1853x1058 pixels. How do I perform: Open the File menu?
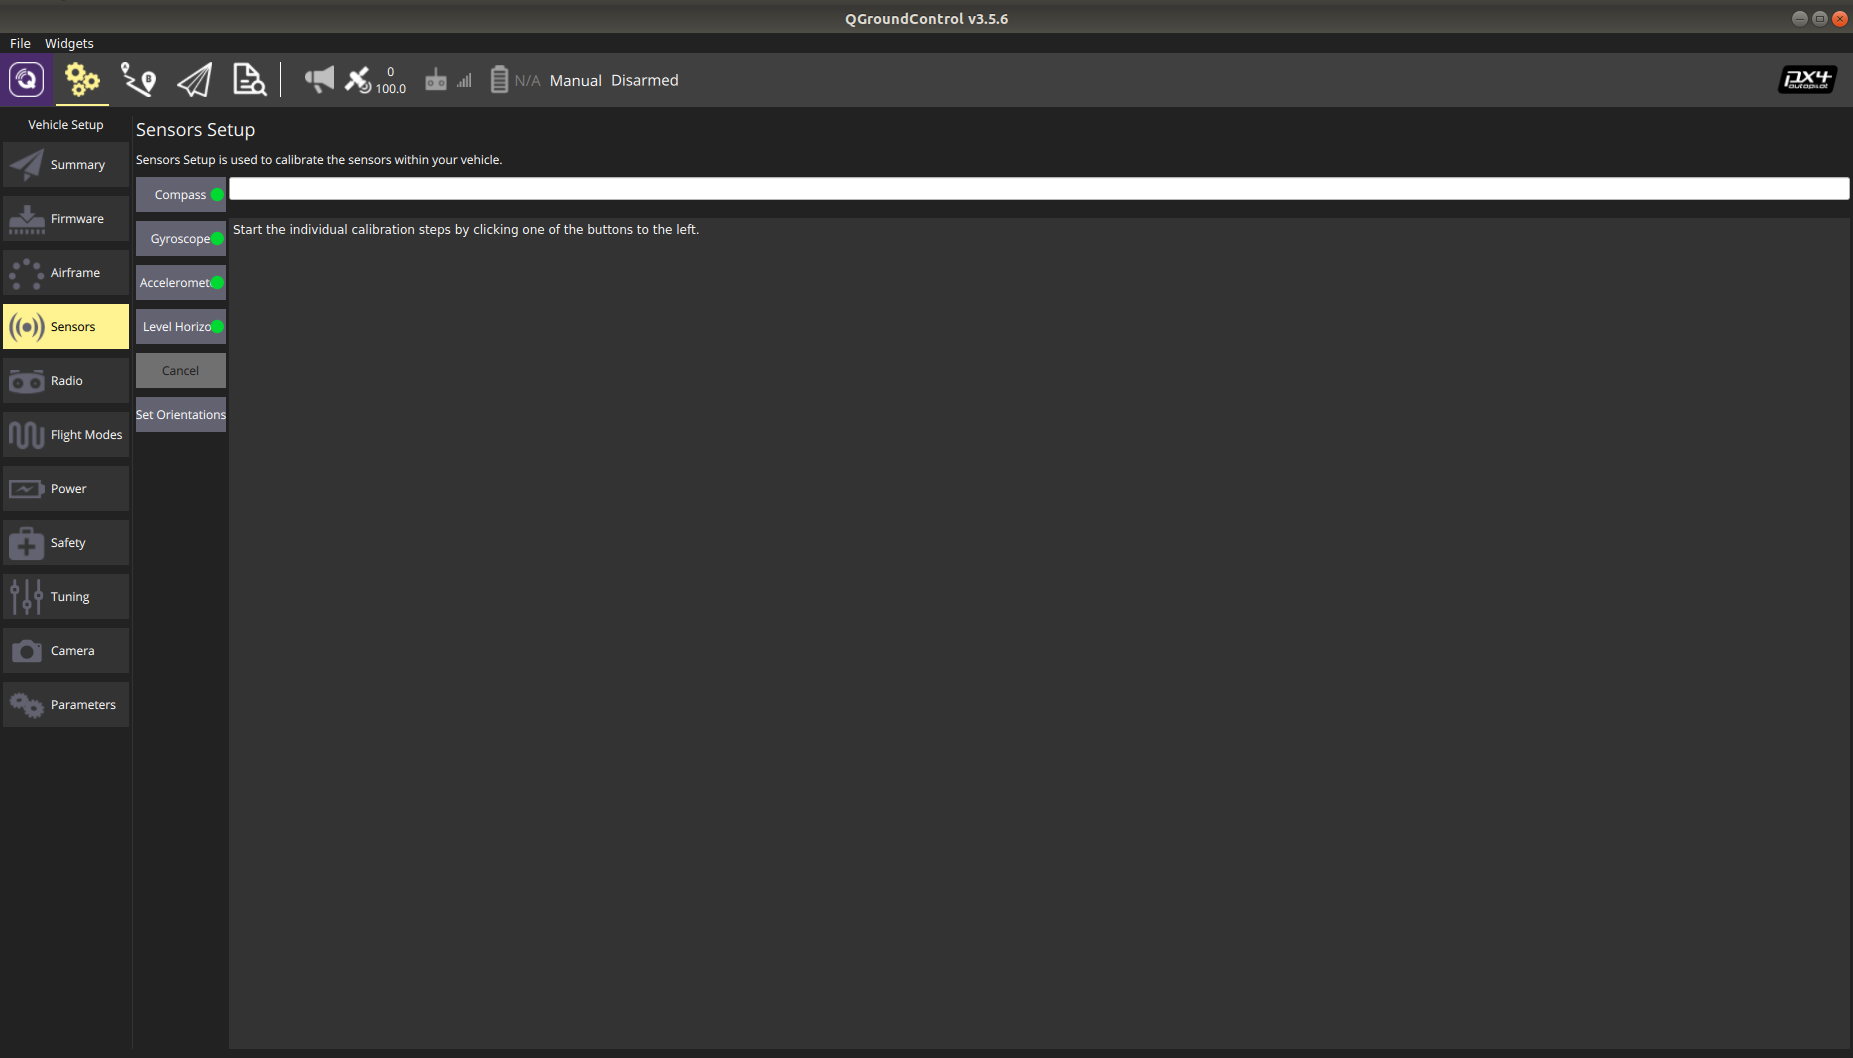tap(20, 43)
